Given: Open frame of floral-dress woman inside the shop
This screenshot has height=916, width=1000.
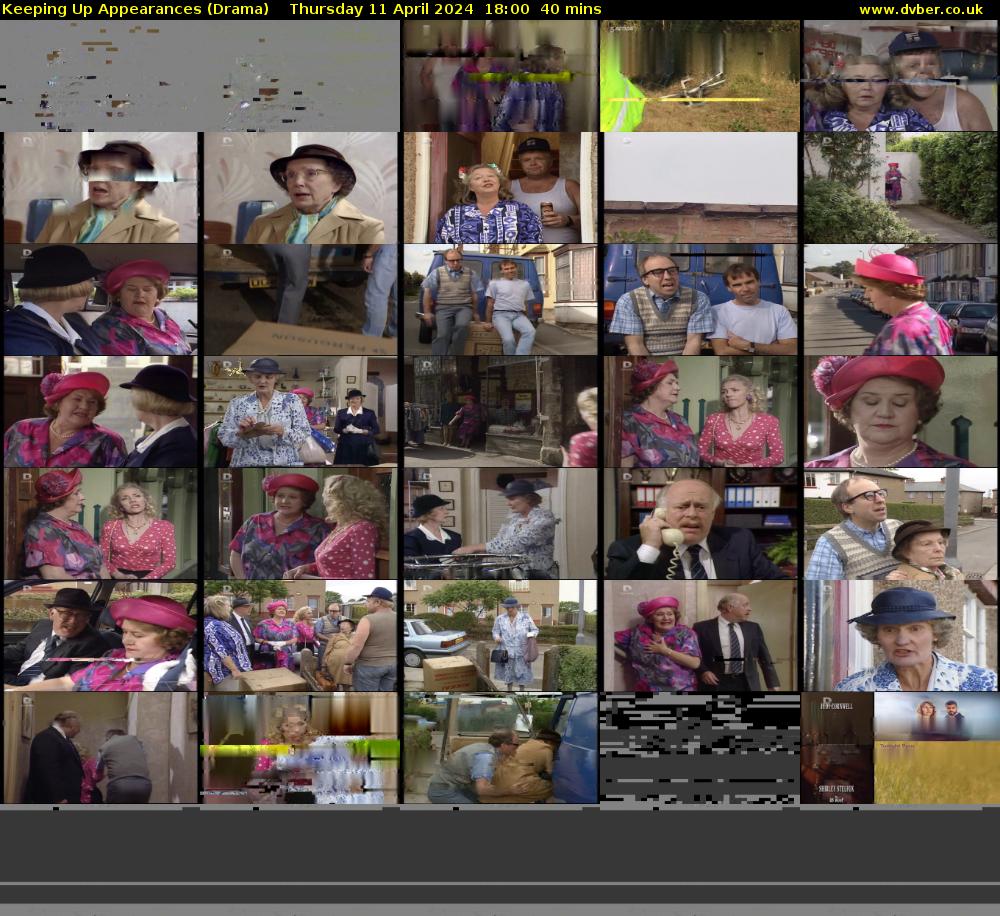Looking at the screenshot, I should coord(300,411).
